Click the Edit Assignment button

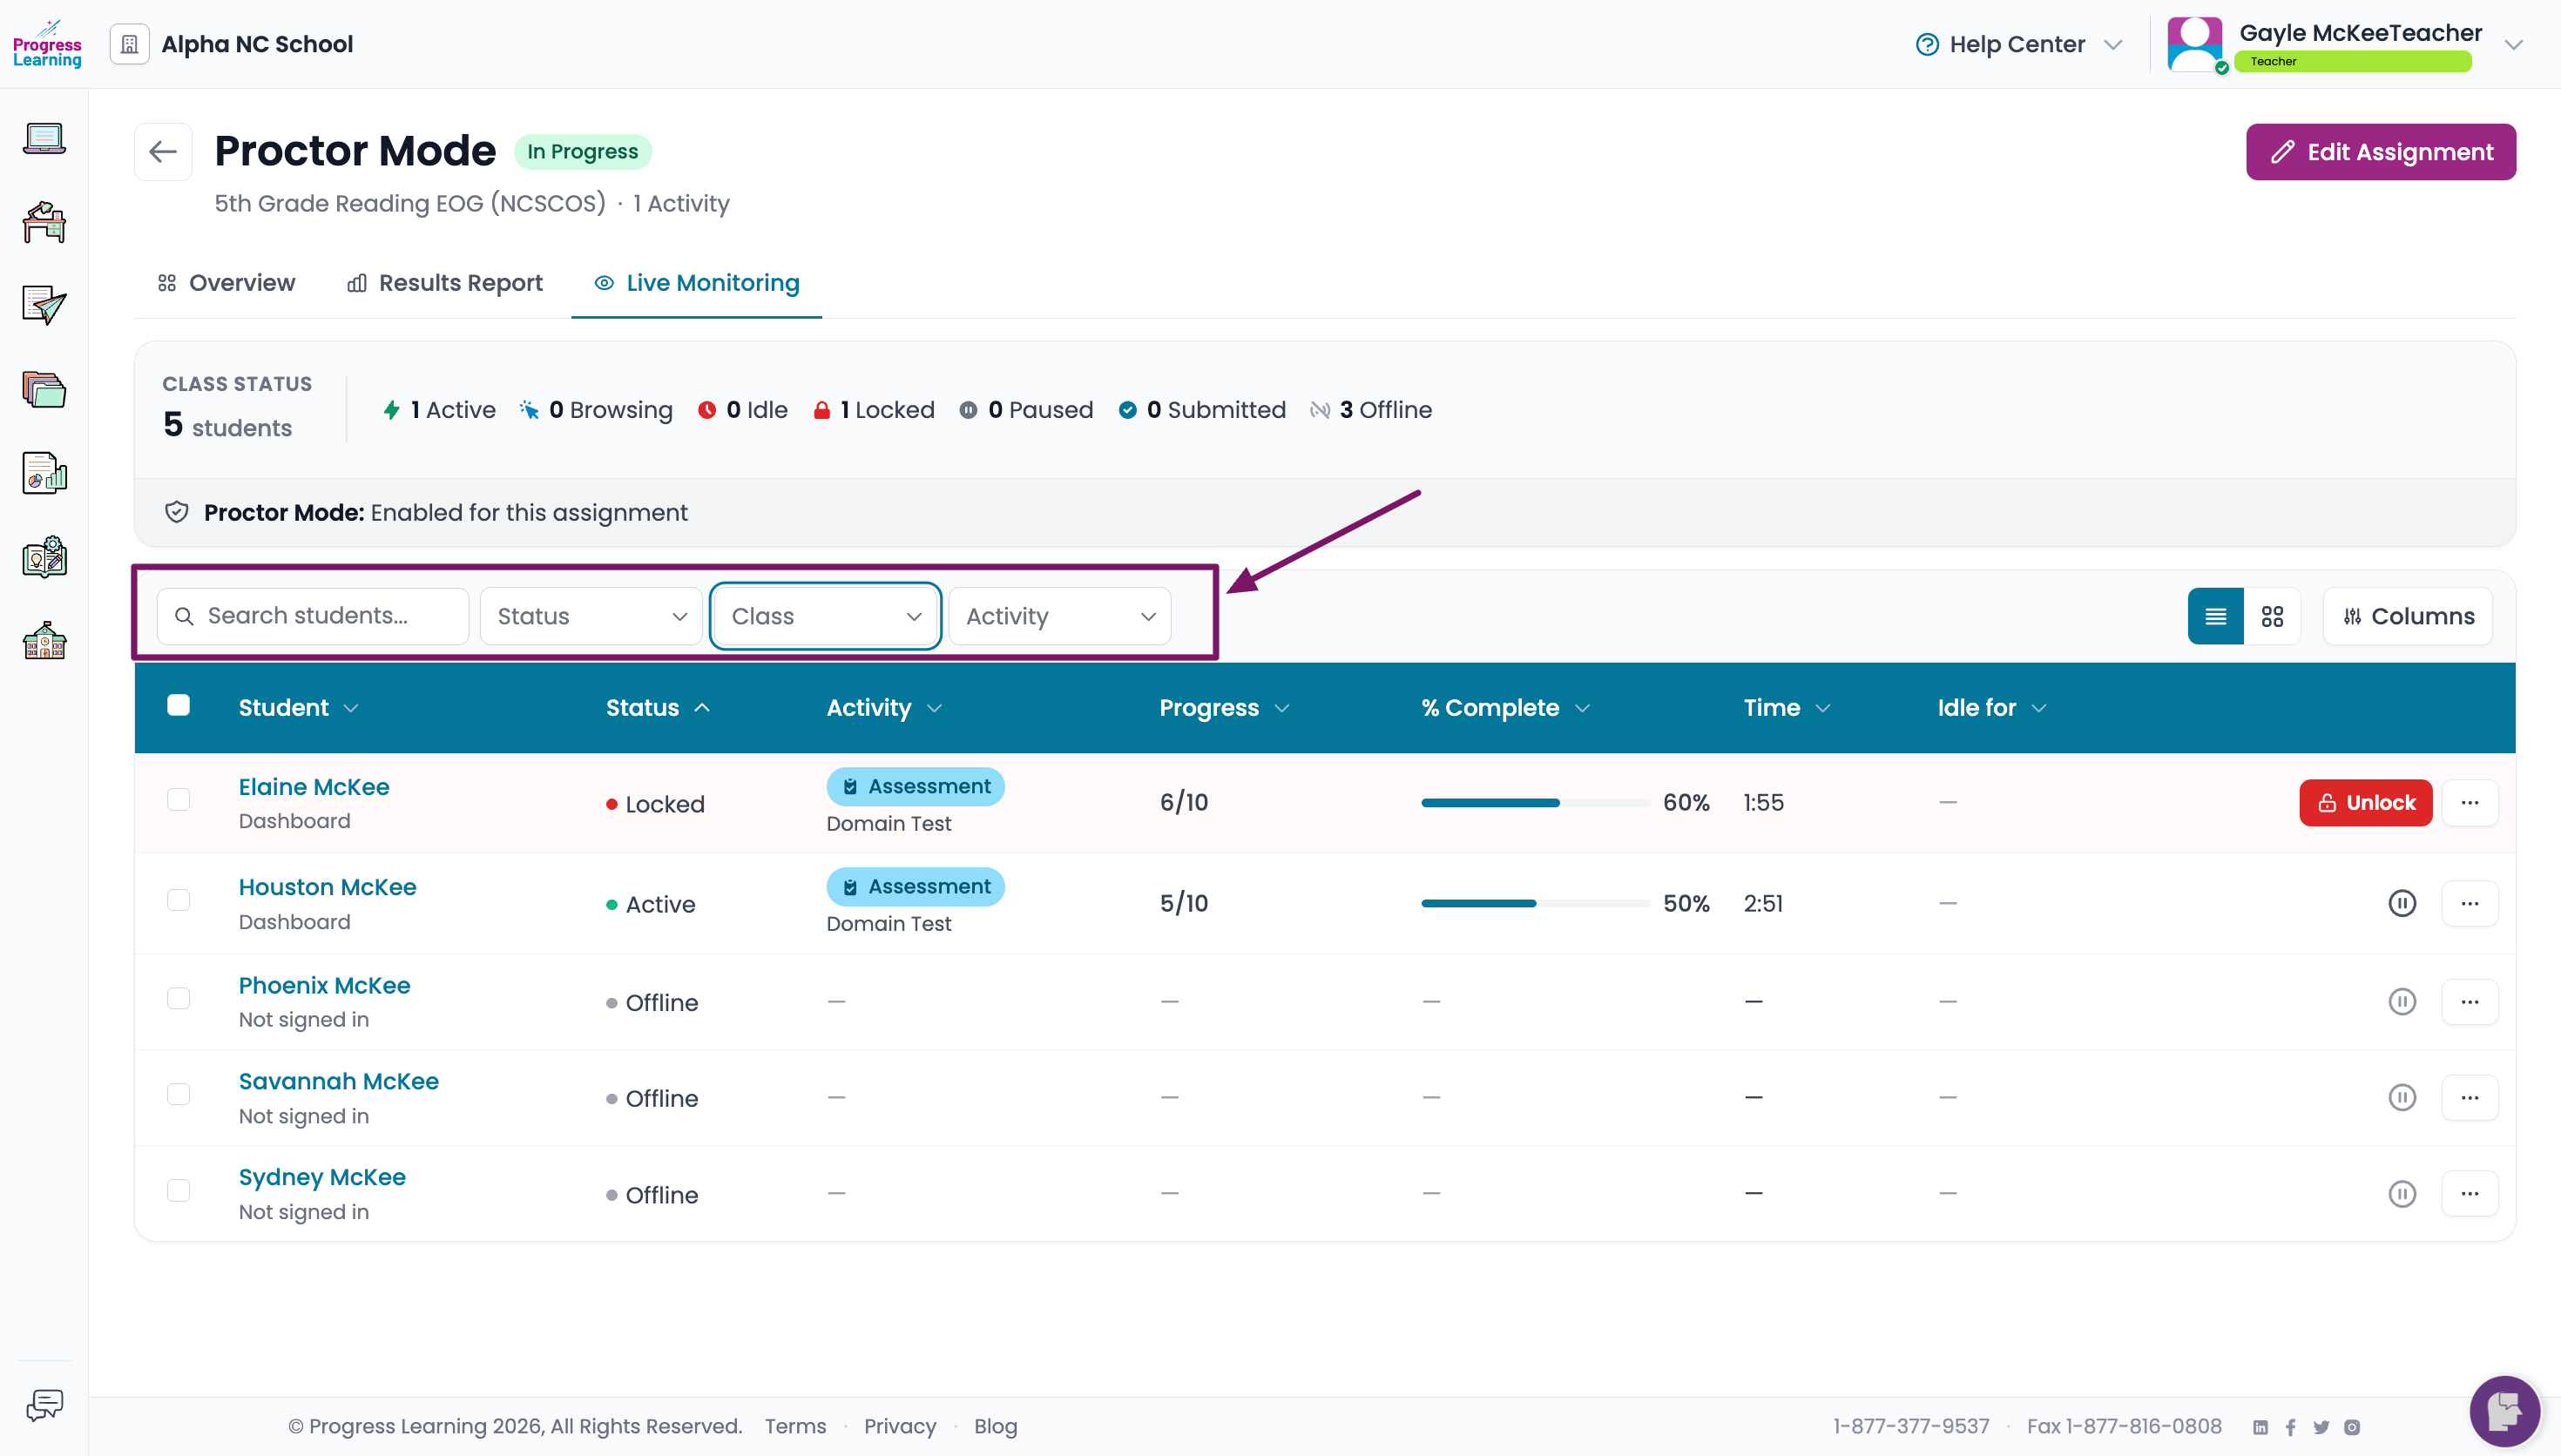point(2380,152)
